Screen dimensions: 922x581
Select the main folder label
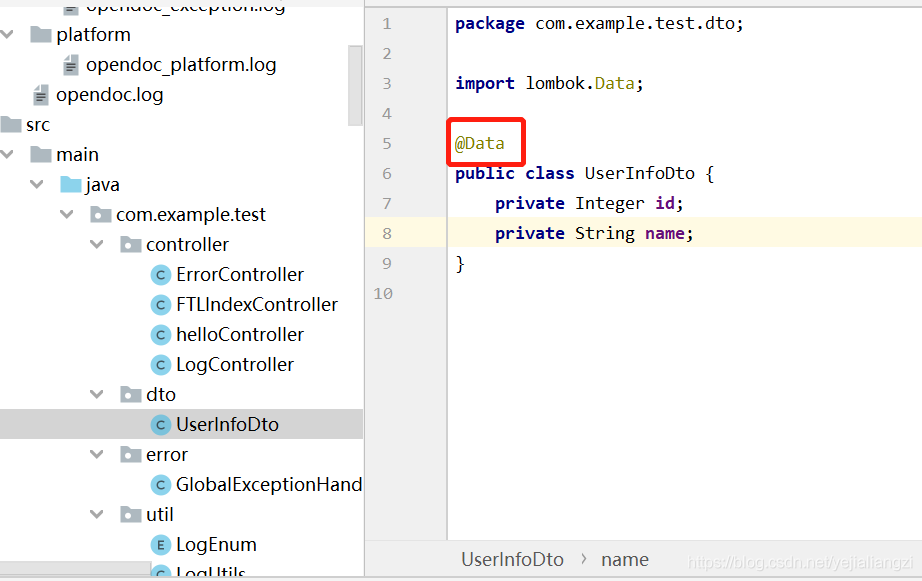pyautogui.click(x=78, y=155)
